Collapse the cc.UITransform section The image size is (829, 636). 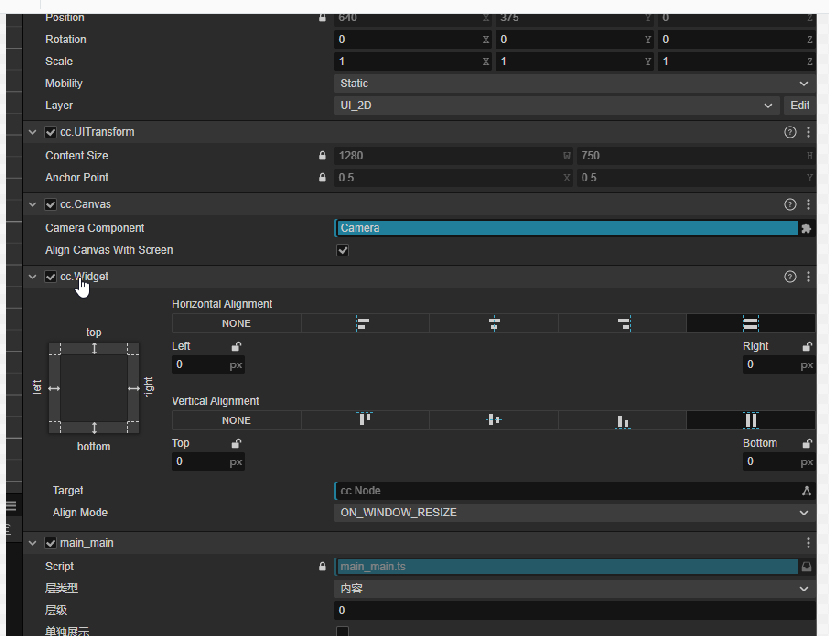[33, 132]
